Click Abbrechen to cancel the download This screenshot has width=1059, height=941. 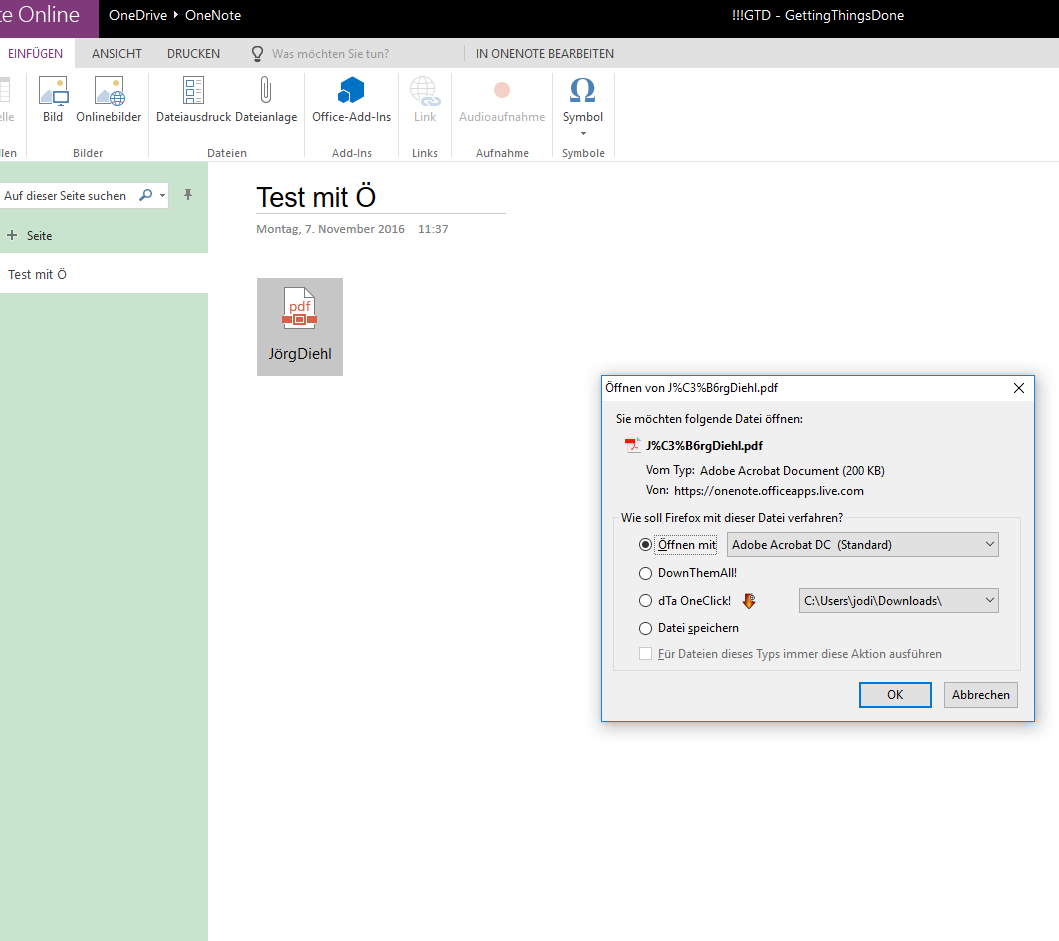click(980, 695)
